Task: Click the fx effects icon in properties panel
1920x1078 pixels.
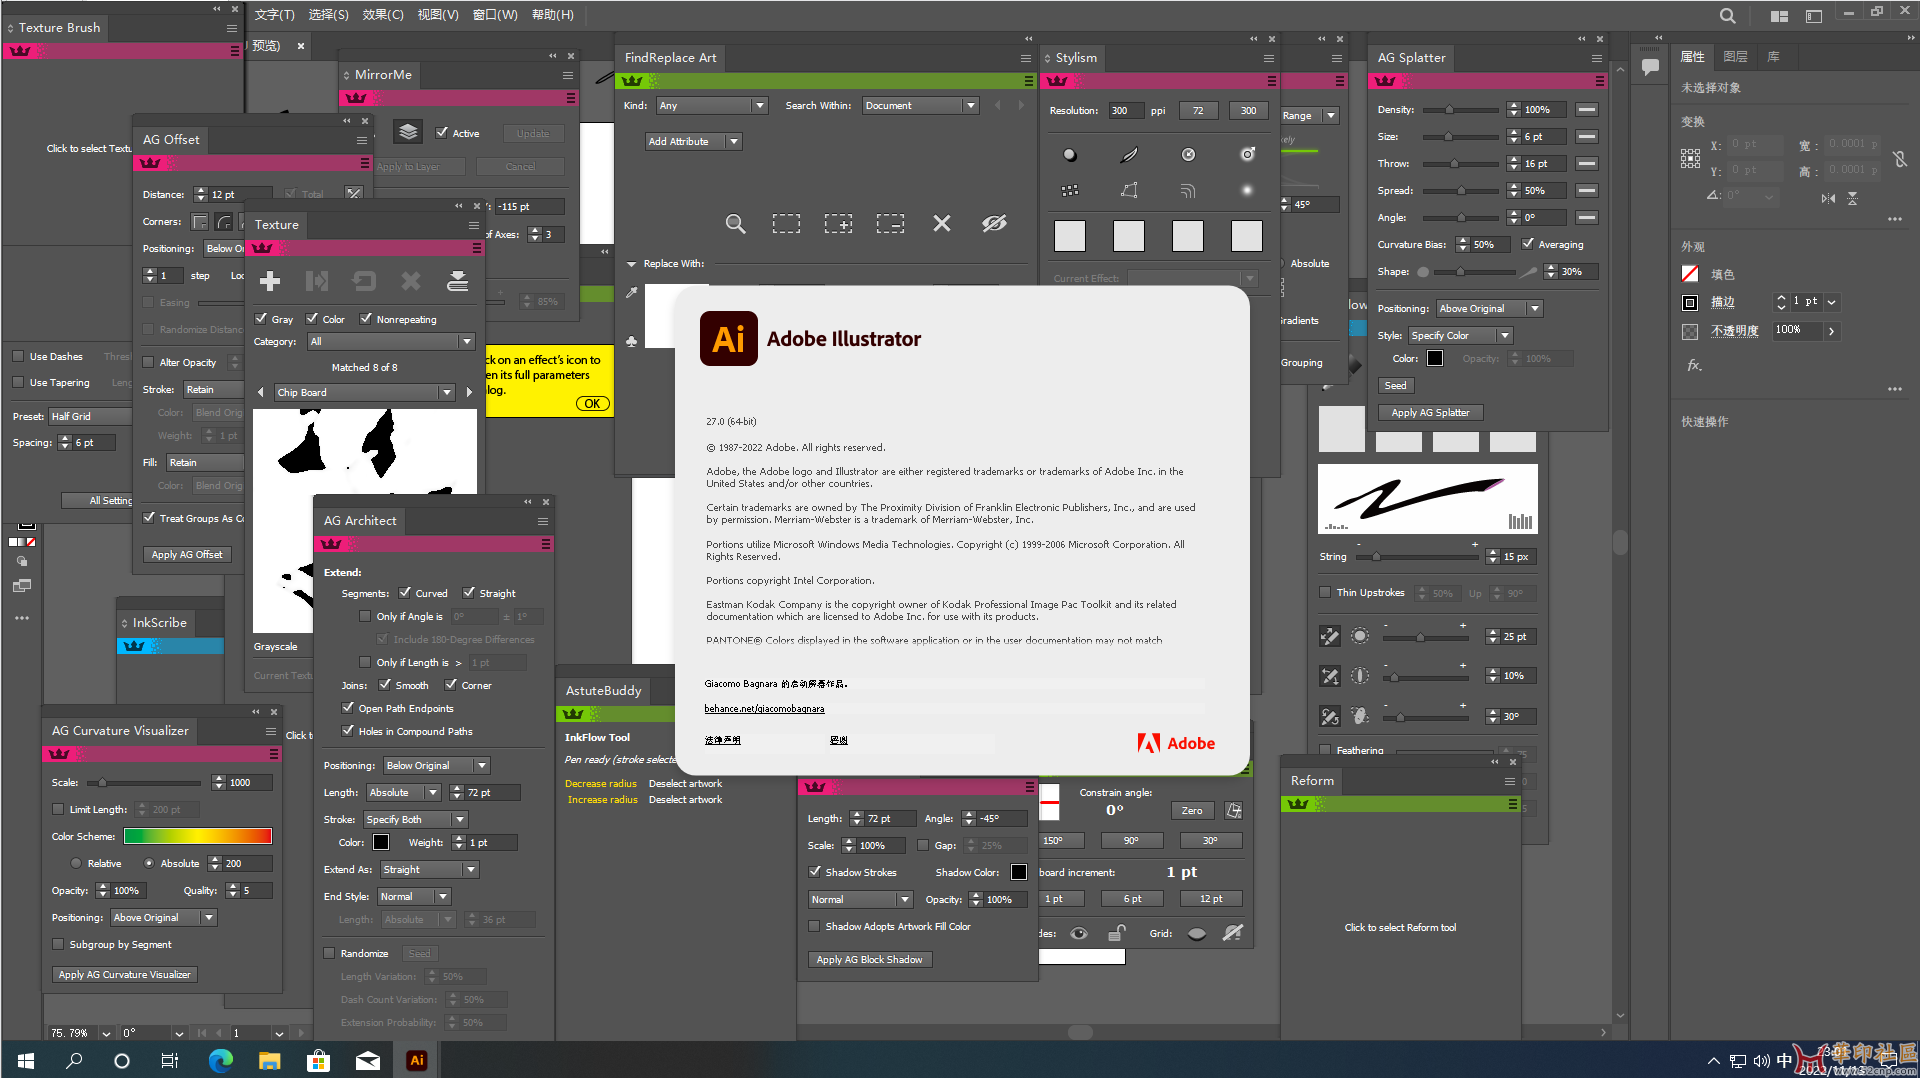Action: (x=1694, y=366)
